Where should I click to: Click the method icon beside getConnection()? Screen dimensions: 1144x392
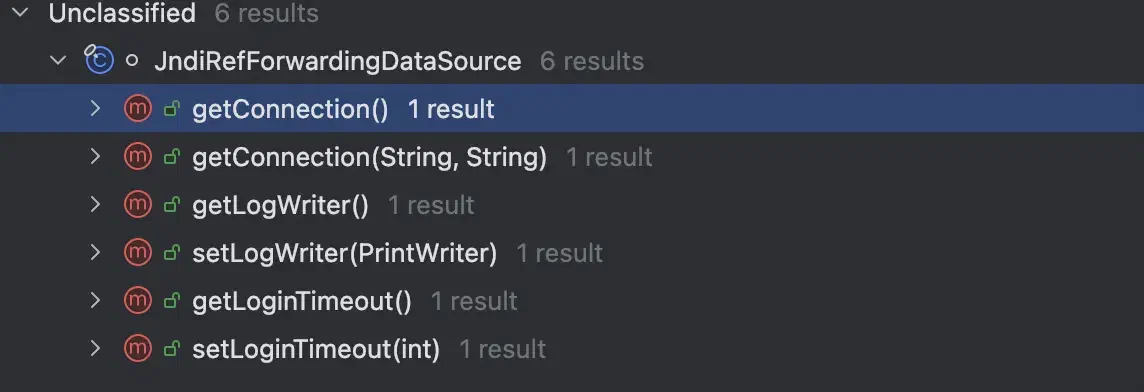click(x=138, y=109)
